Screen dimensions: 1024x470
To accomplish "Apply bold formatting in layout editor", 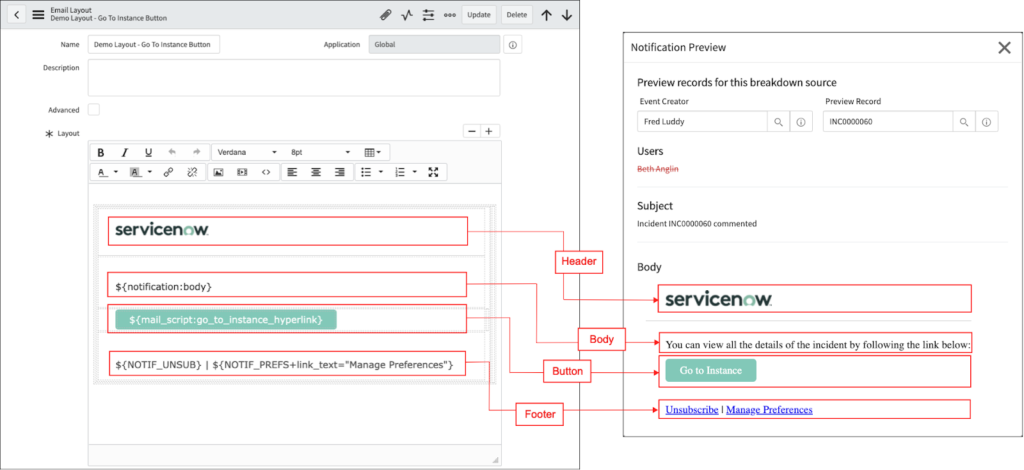I will click(100, 152).
